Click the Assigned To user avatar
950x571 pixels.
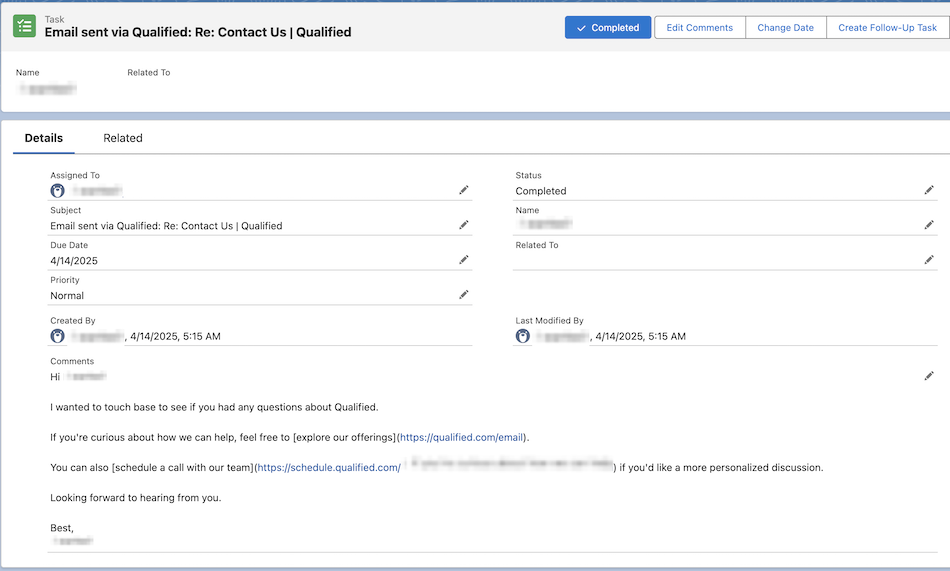(58, 191)
